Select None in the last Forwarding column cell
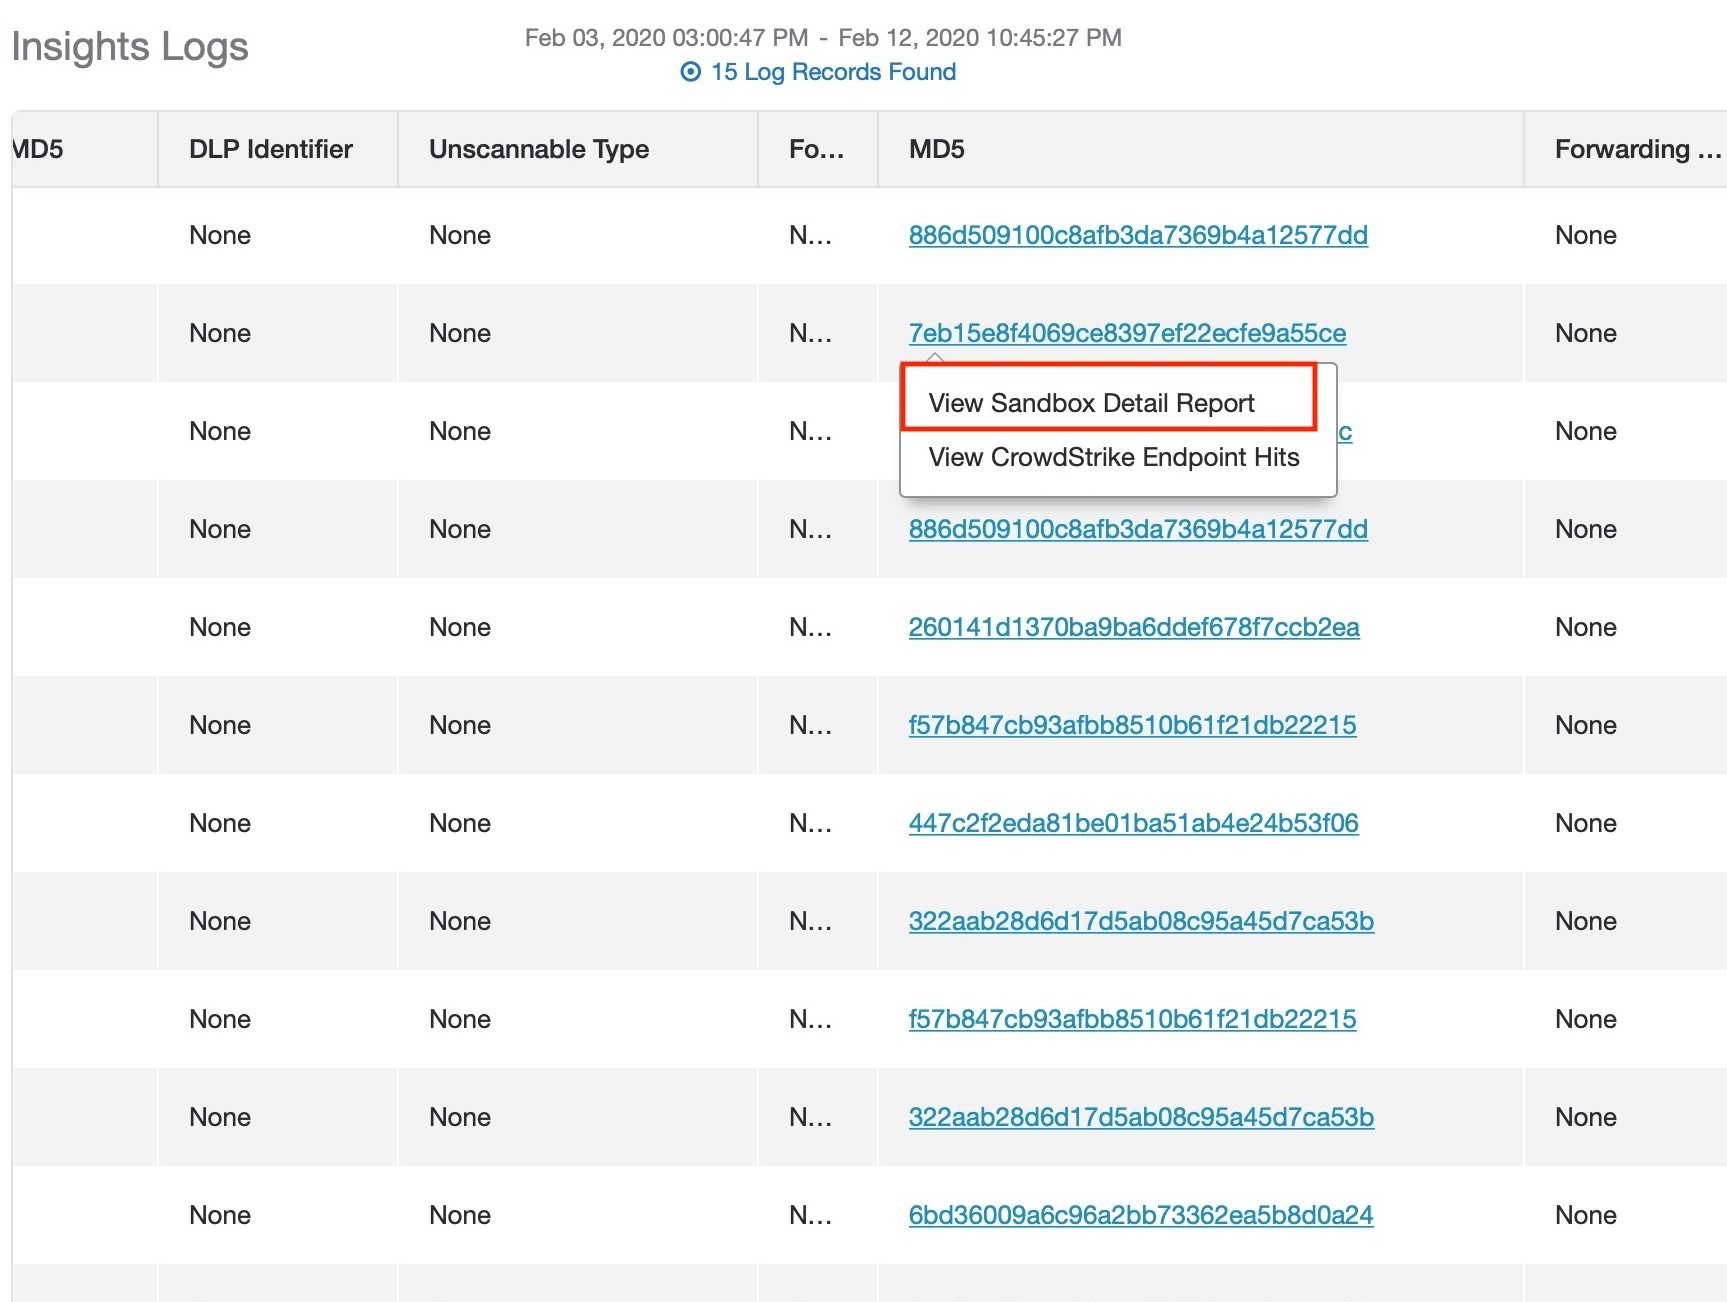 (1585, 1215)
